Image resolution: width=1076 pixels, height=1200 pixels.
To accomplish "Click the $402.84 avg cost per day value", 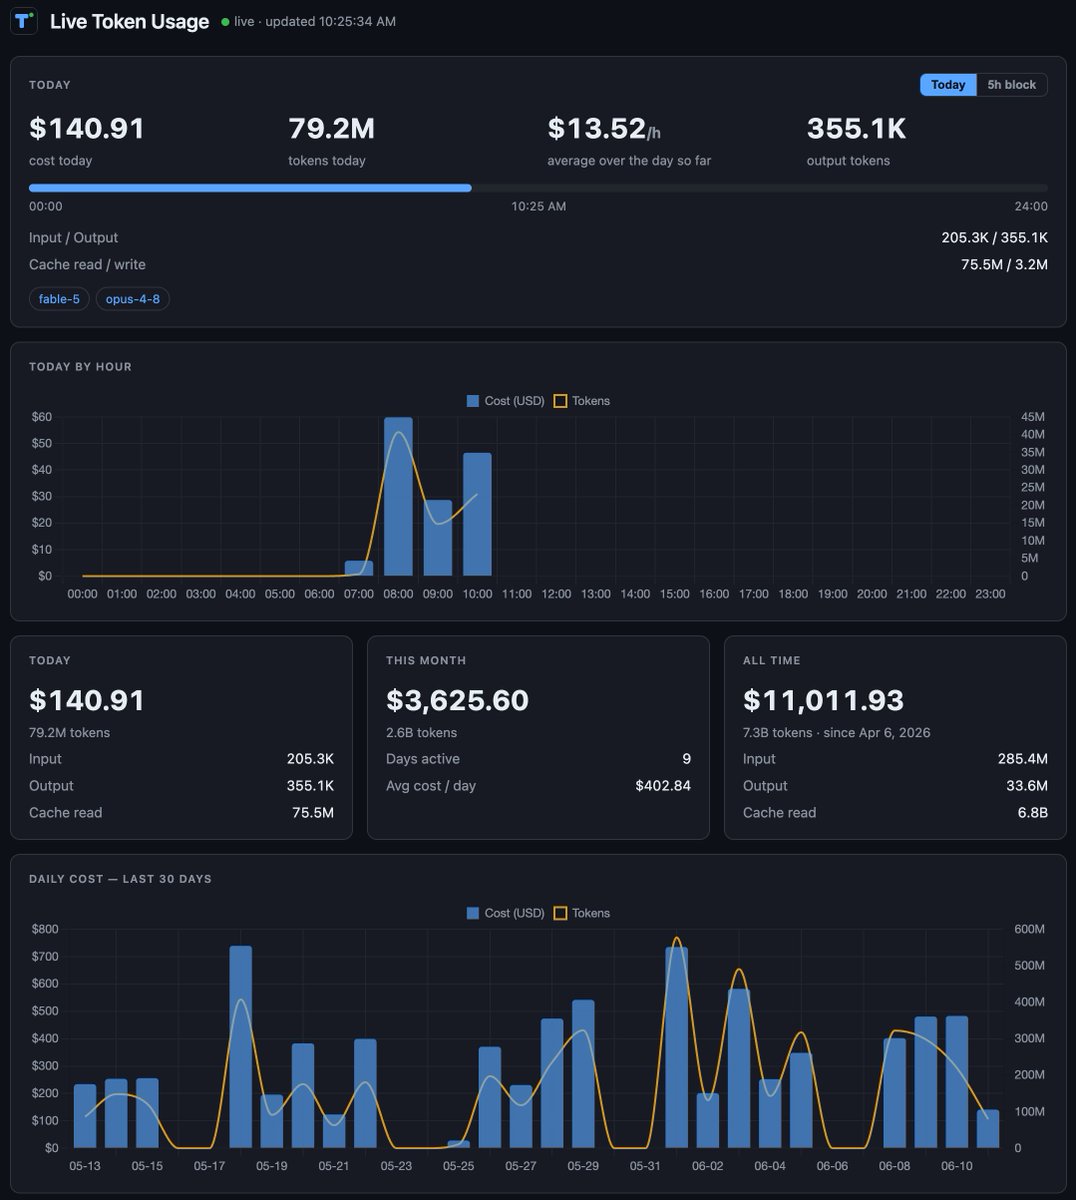I will [x=663, y=786].
